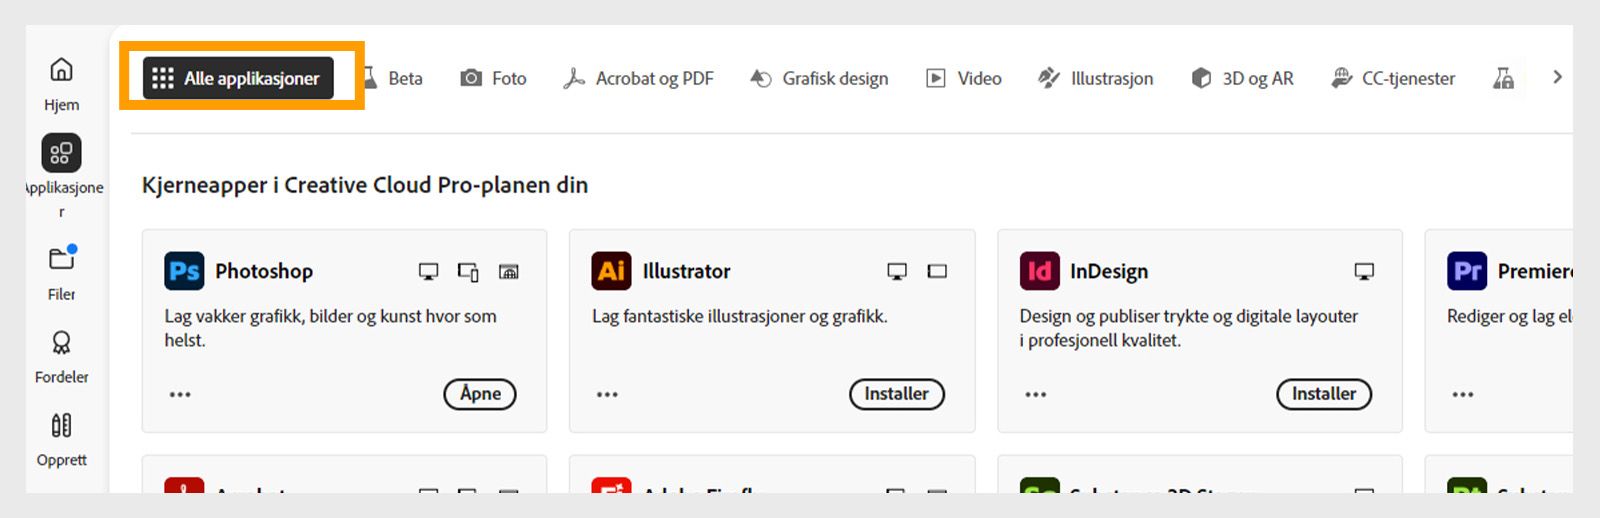Image resolution: width=1600 pixels, height=518 pixels.
Task: Click Illustrator tablet platform icon
Action: pyautogui.click(x=937, y=271)
